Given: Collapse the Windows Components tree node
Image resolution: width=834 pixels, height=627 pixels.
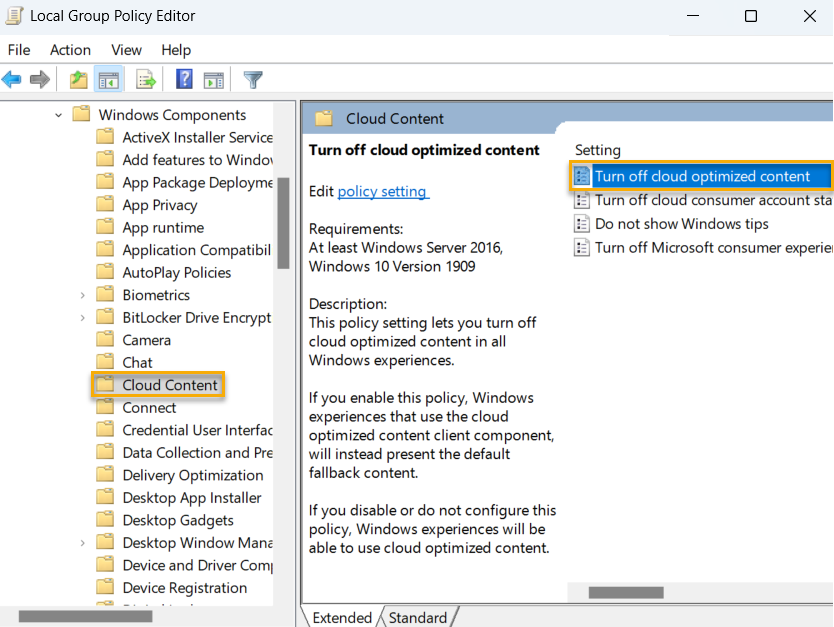Looking at the screenshot, I should coord(58,114).
